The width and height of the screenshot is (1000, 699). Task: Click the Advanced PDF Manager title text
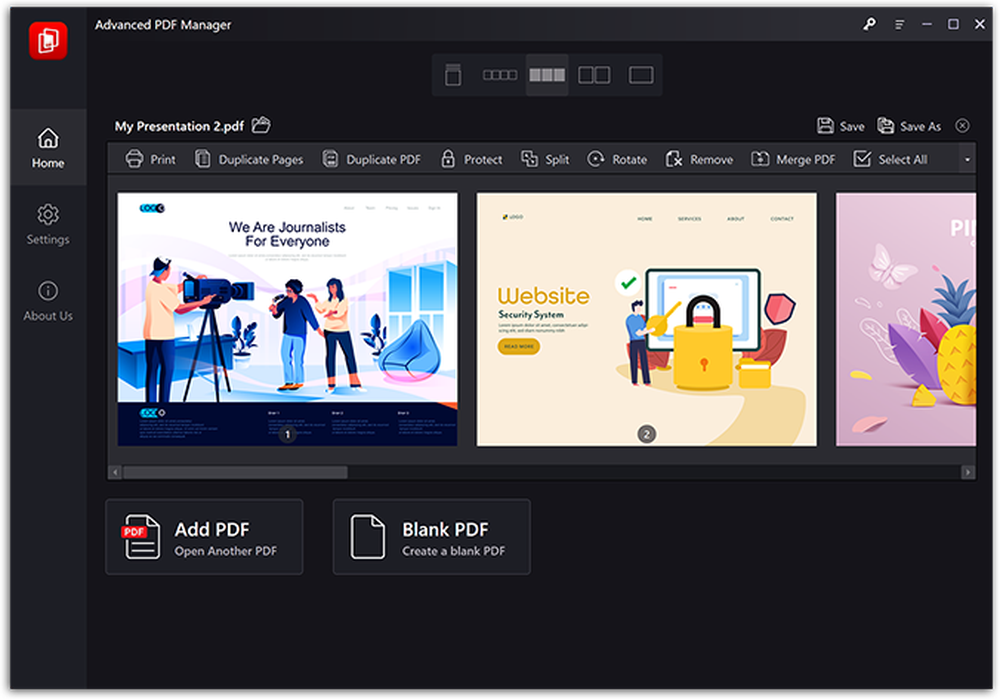pos(163,25)
